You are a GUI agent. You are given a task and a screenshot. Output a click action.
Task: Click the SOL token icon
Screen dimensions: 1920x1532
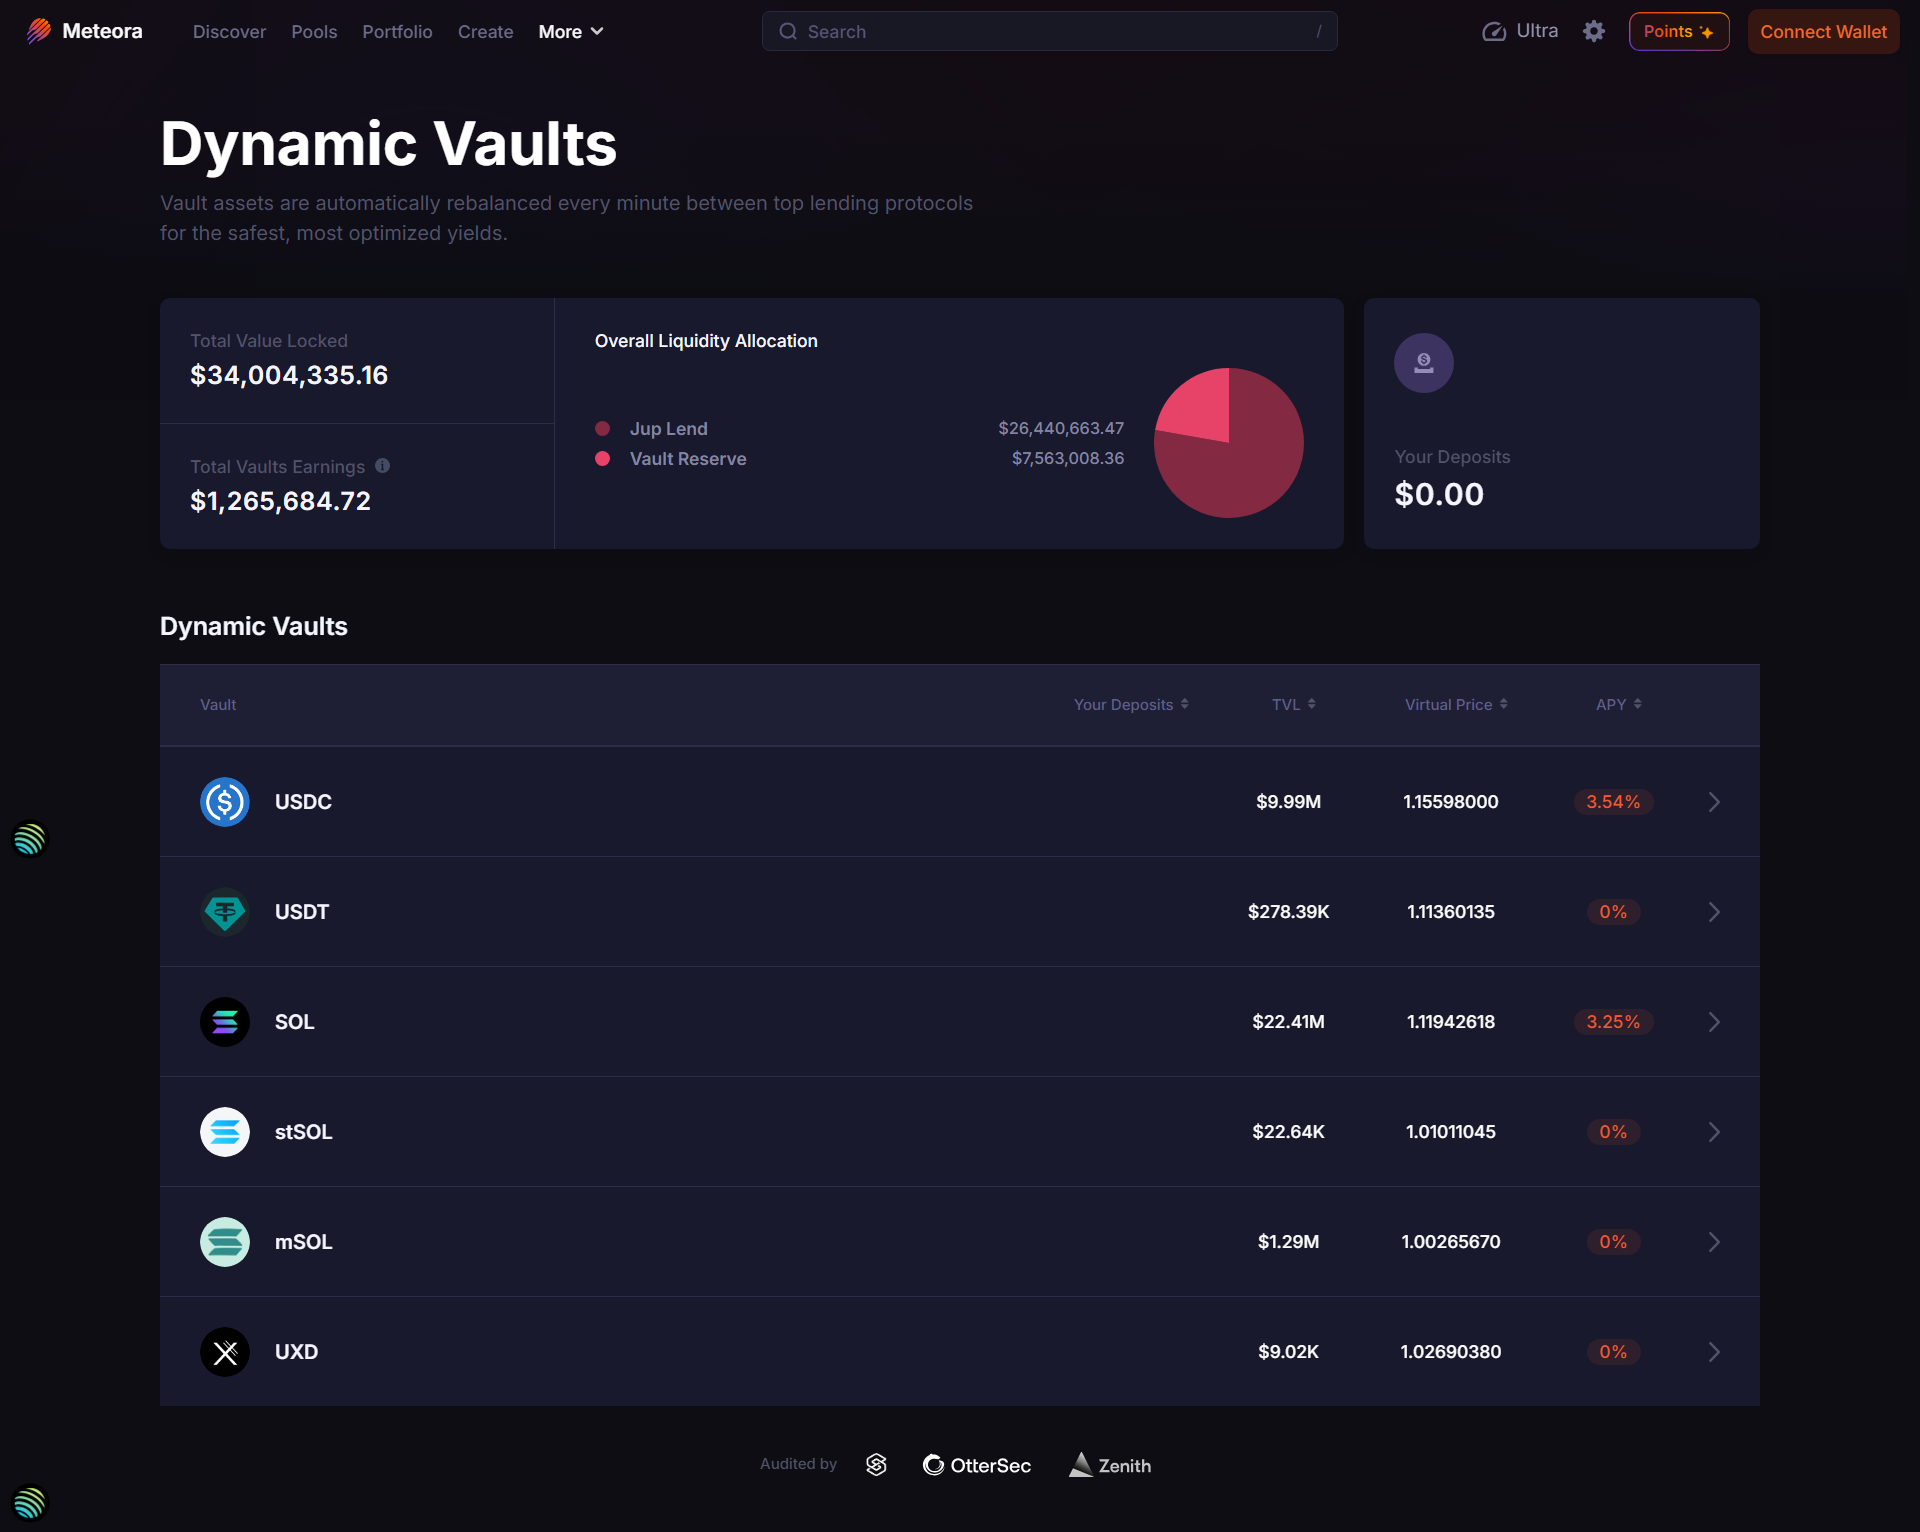[x=224, y=1021]
